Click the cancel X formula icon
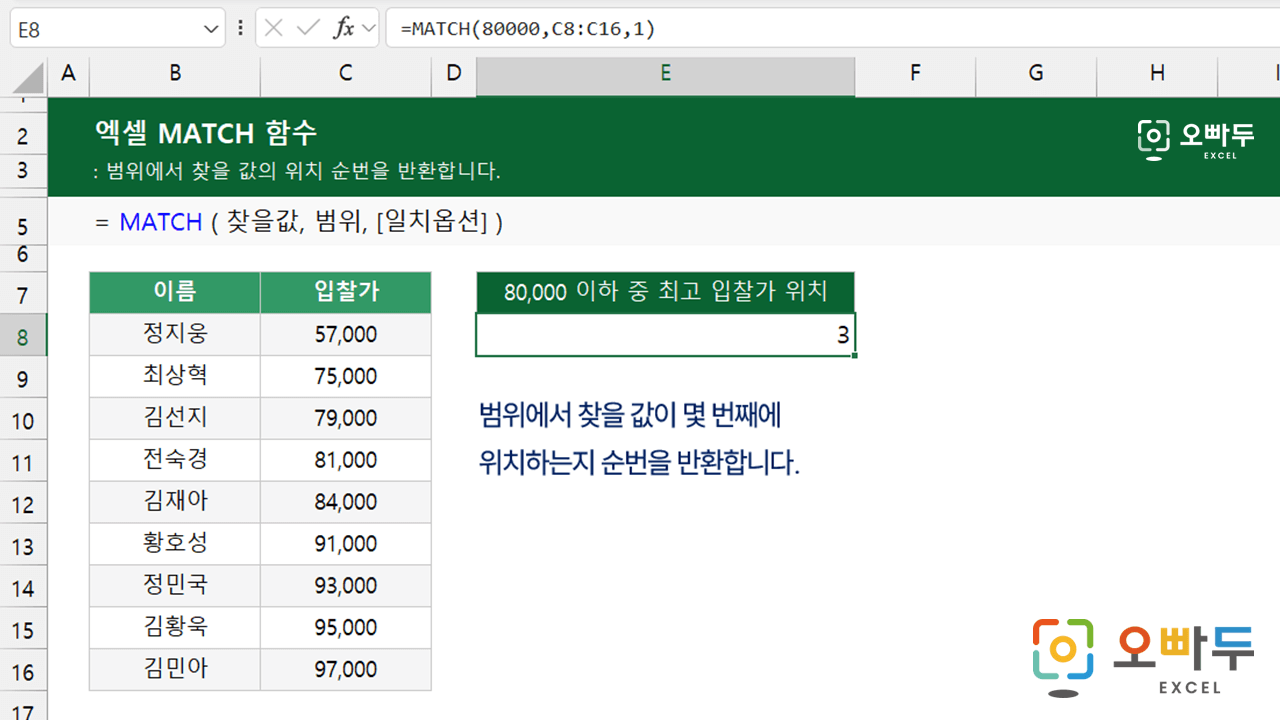Screen dimensions: 1280x720 tap(273, 28)
